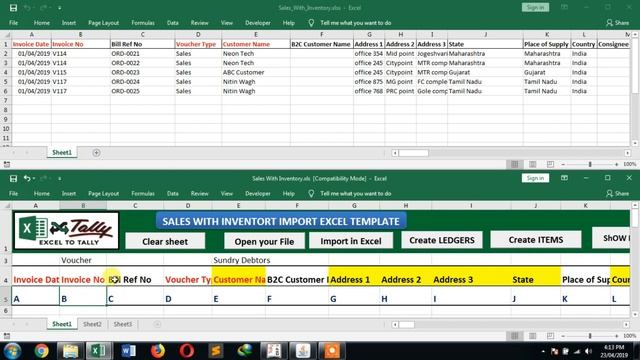The image size is (640, 360).
Task: Click the Clear sheet button
Action: [165, 241]
